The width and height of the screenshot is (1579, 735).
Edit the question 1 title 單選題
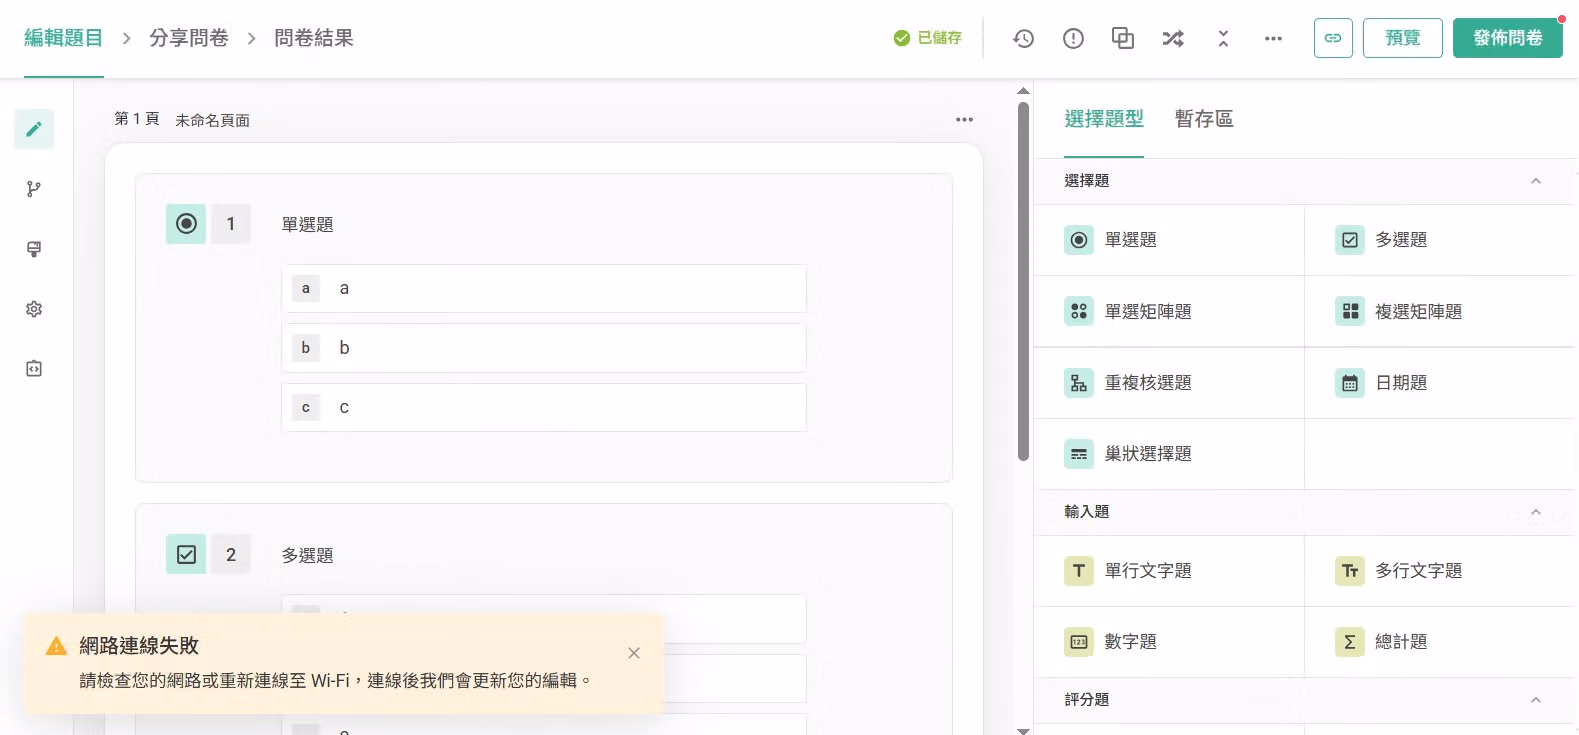point(308,225)
